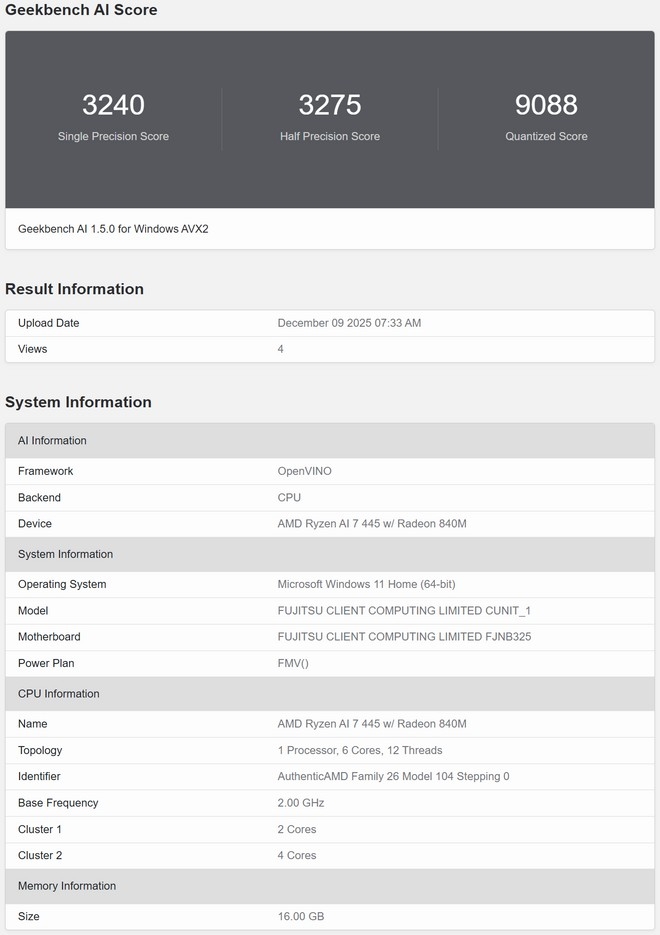Select the 3275 half precision score

[330, 105]
